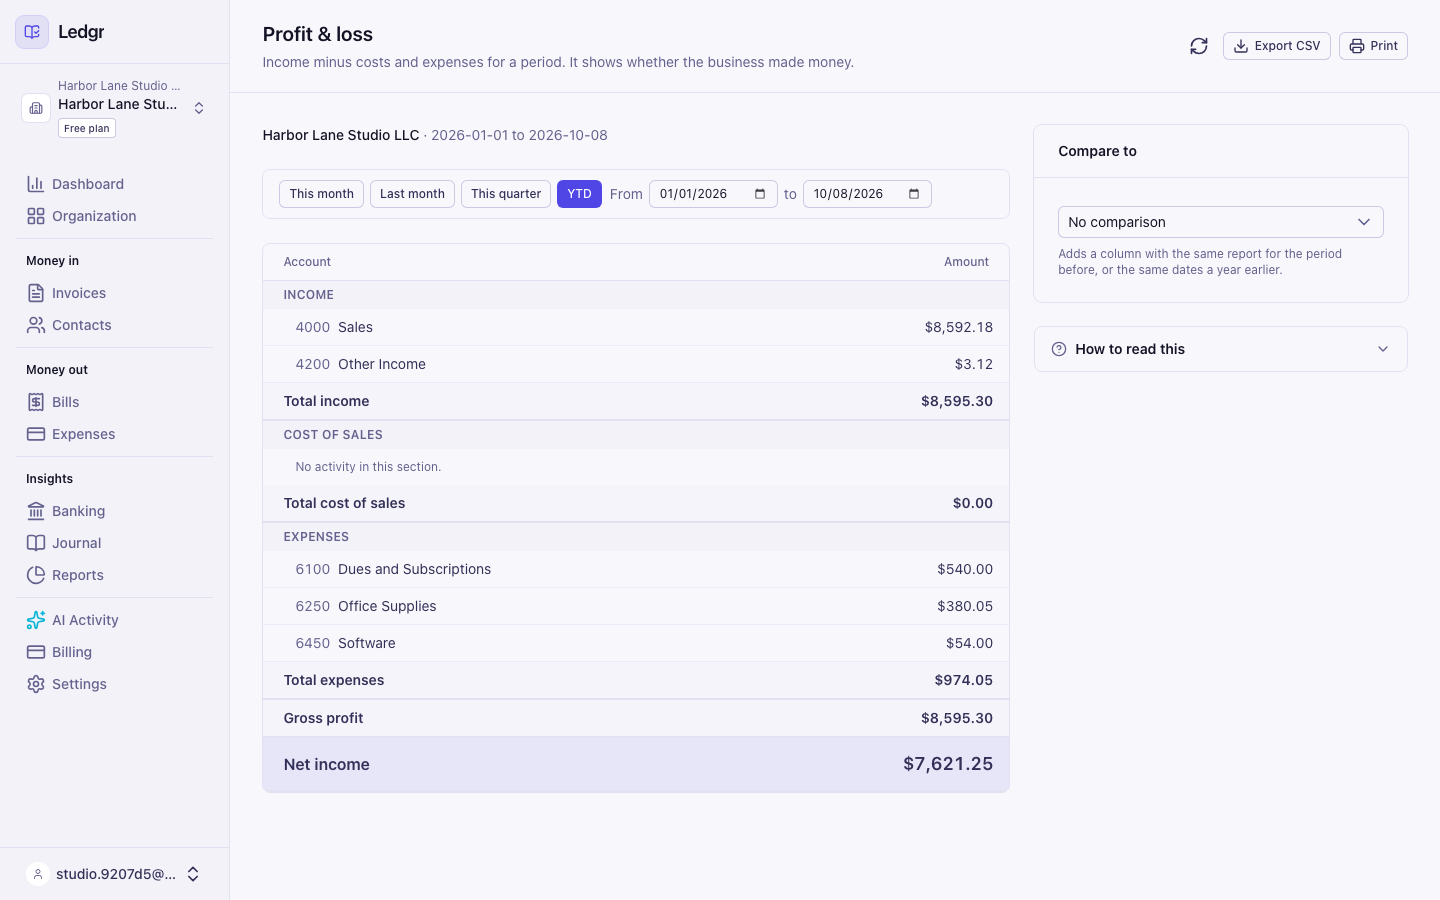
Task: Click the Print button
Action: coord(1373,46)
